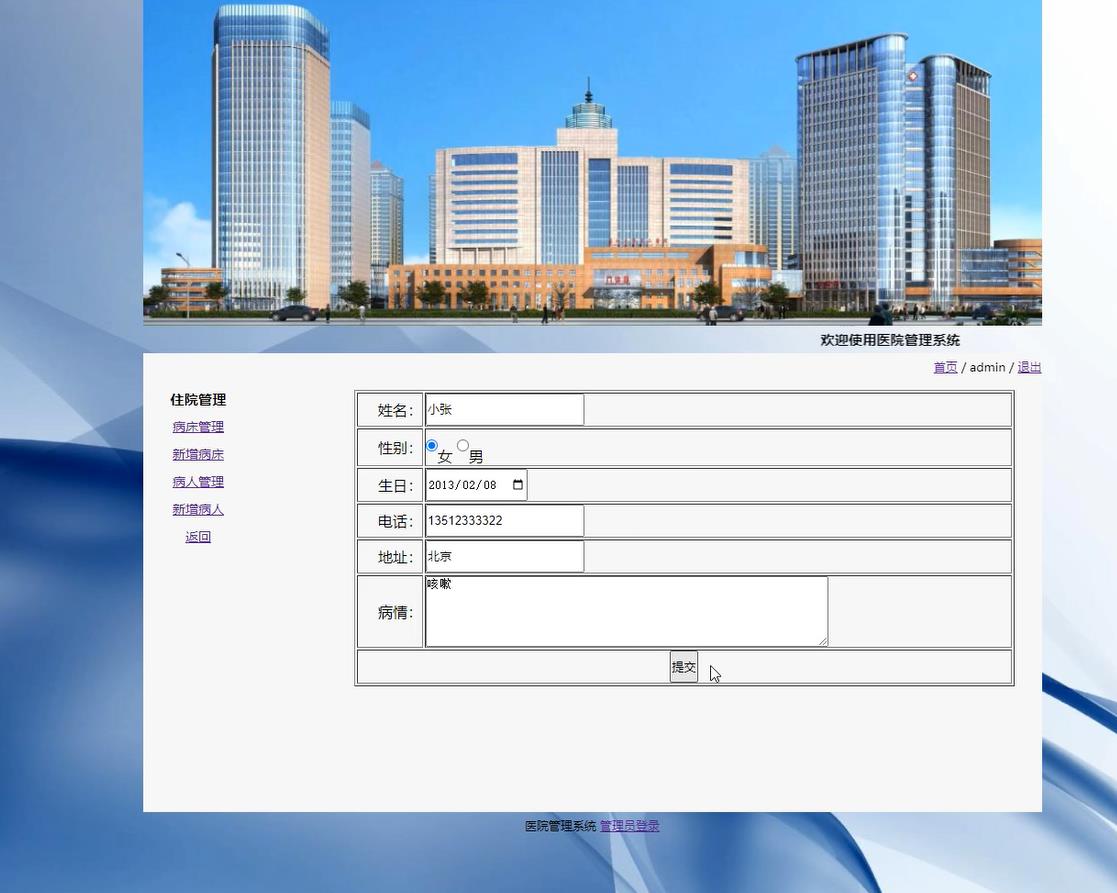Click the hospital banner image
1117x893 pixels.
coord(593,162)
